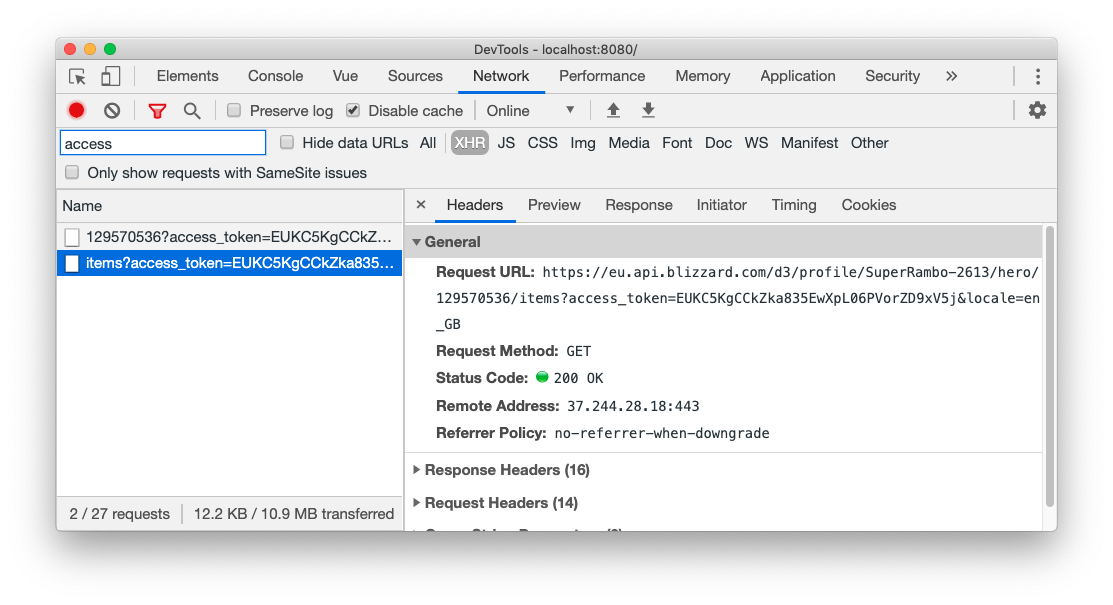Filter requests by Media
Screen dimensions: 1113x605
629,143
